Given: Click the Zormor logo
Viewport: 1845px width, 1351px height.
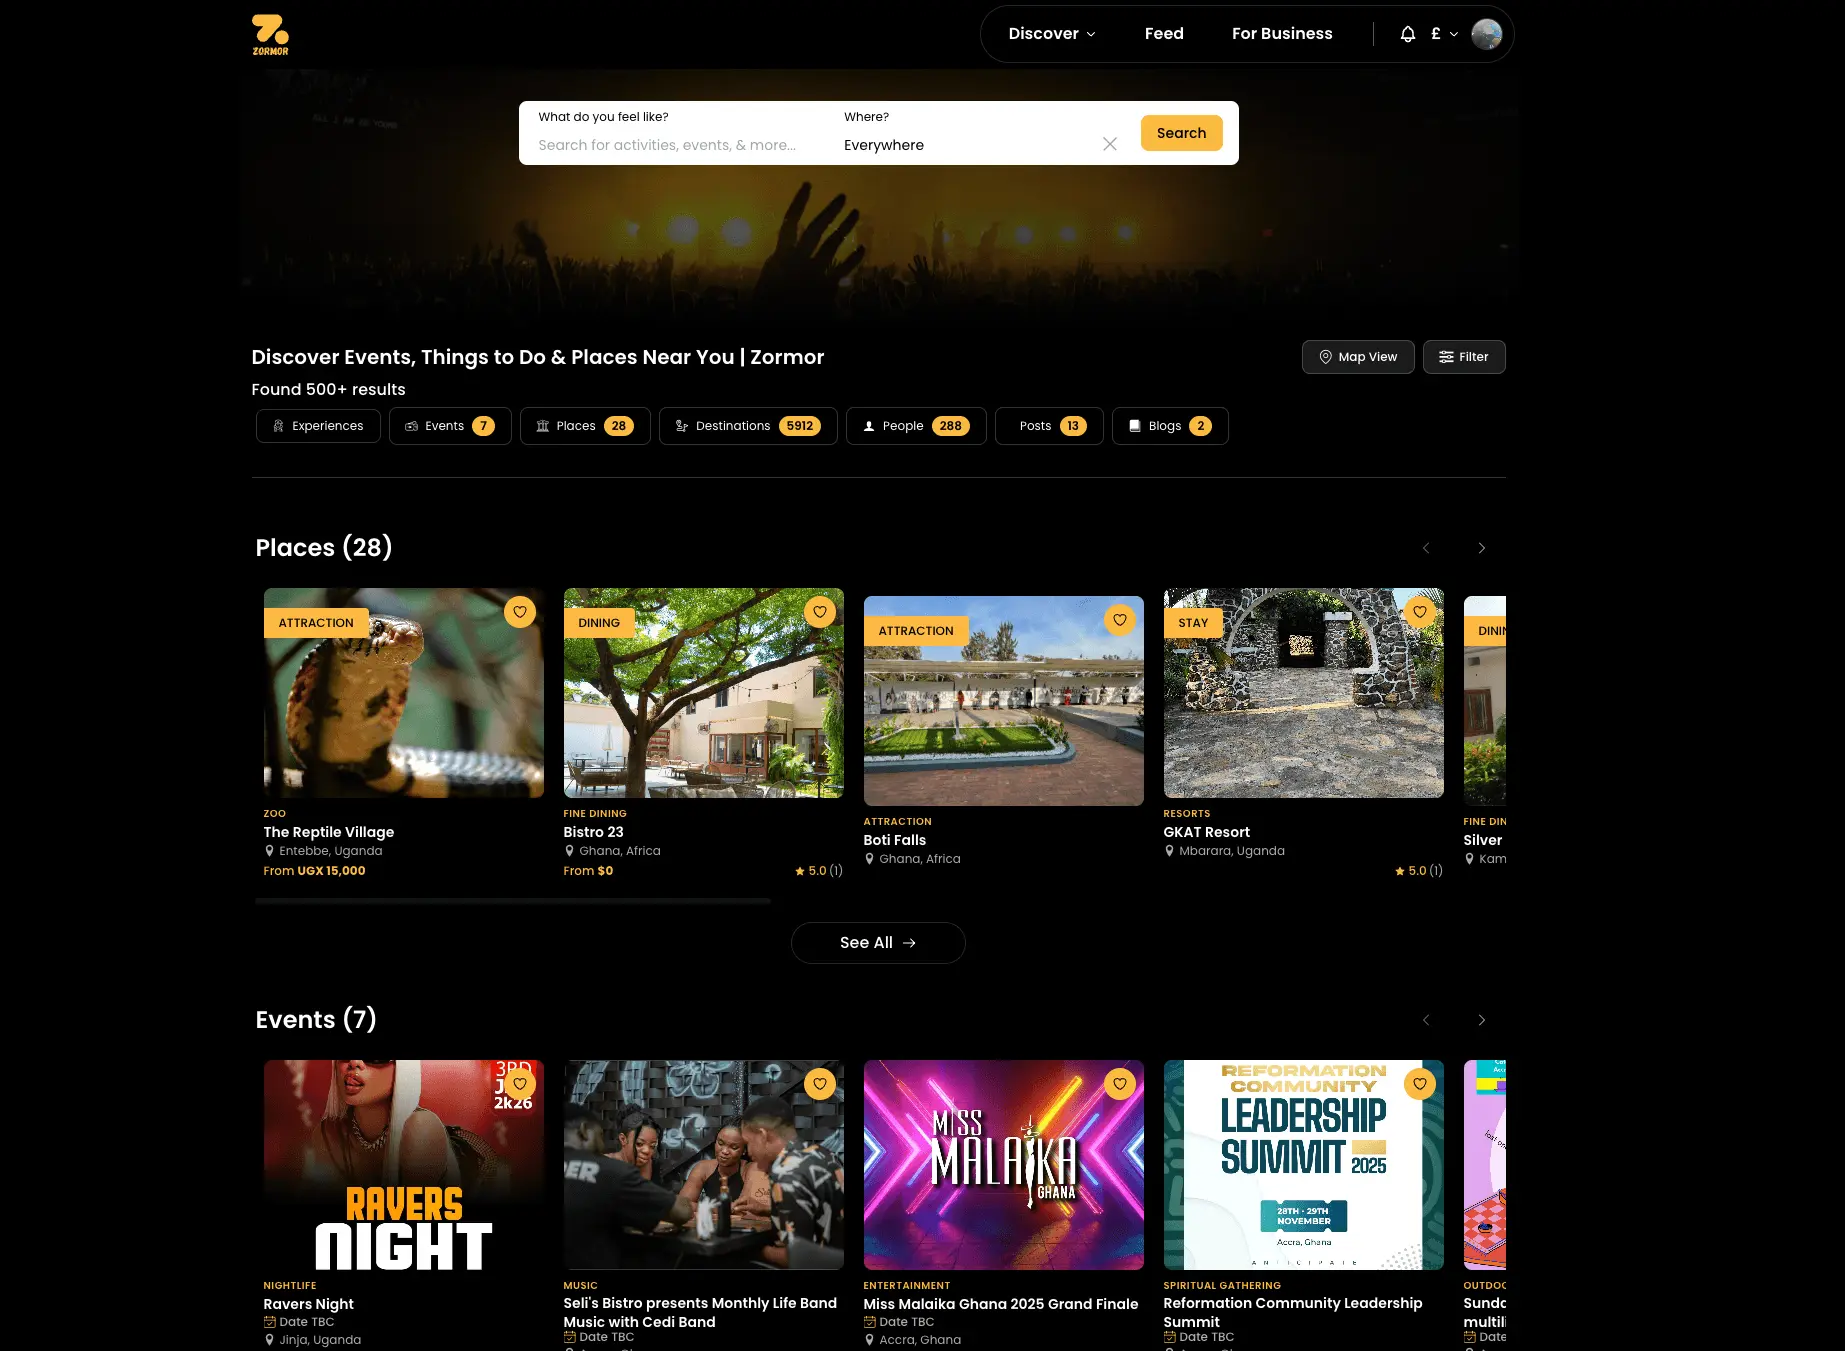Looking at the screenshot, I should coord(270,35).
